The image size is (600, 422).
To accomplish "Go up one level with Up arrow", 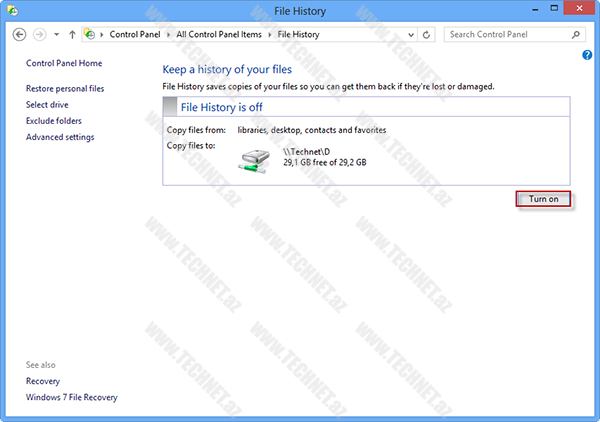I will [x=72, y=34].
